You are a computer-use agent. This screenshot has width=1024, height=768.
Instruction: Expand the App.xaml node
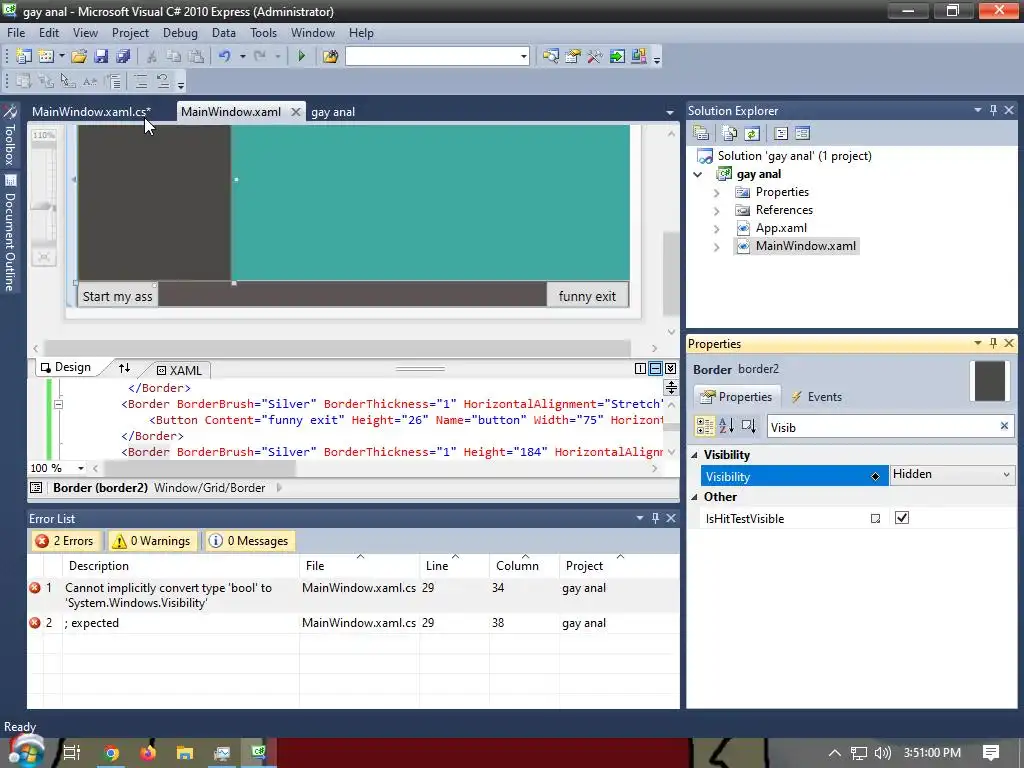pyautogui.click(x=716, y=229)
